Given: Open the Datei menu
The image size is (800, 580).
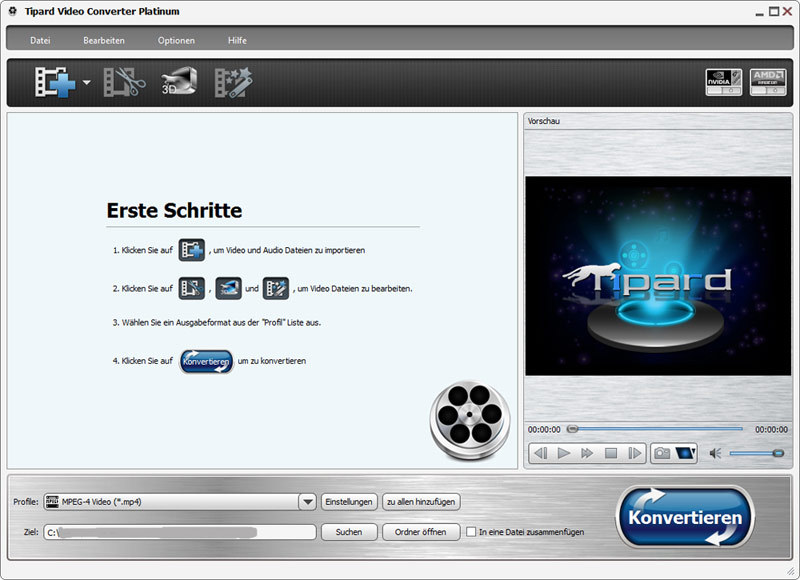Looking at the screenshot, I should pos(40,40).
